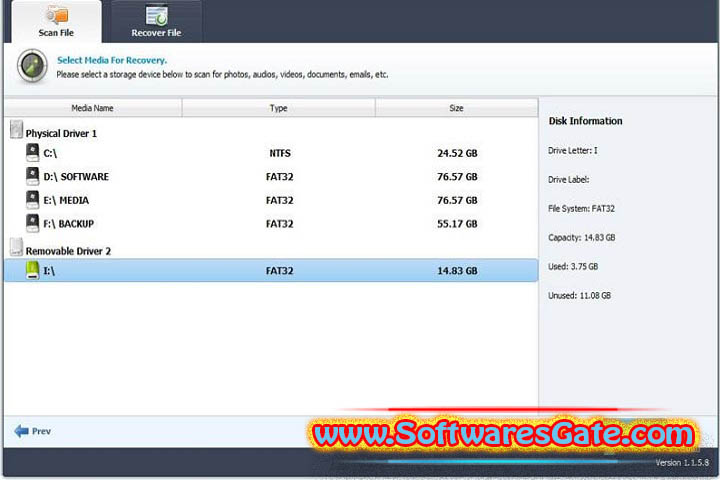The image size is (720, 480).
Task: Click the green I:\ removable drive icon
Action: click(x=33, y=270)
